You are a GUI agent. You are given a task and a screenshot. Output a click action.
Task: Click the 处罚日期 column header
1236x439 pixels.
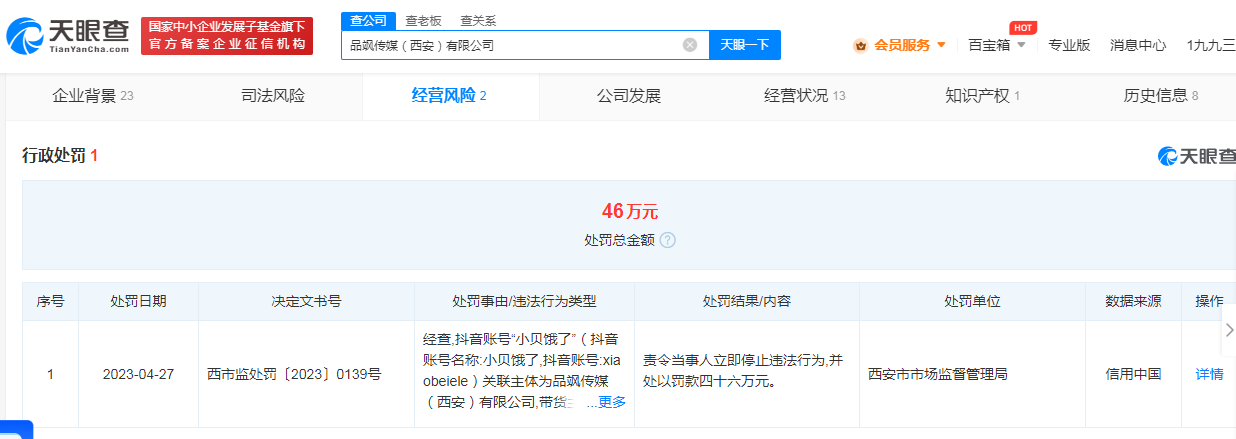click(138, 301)
